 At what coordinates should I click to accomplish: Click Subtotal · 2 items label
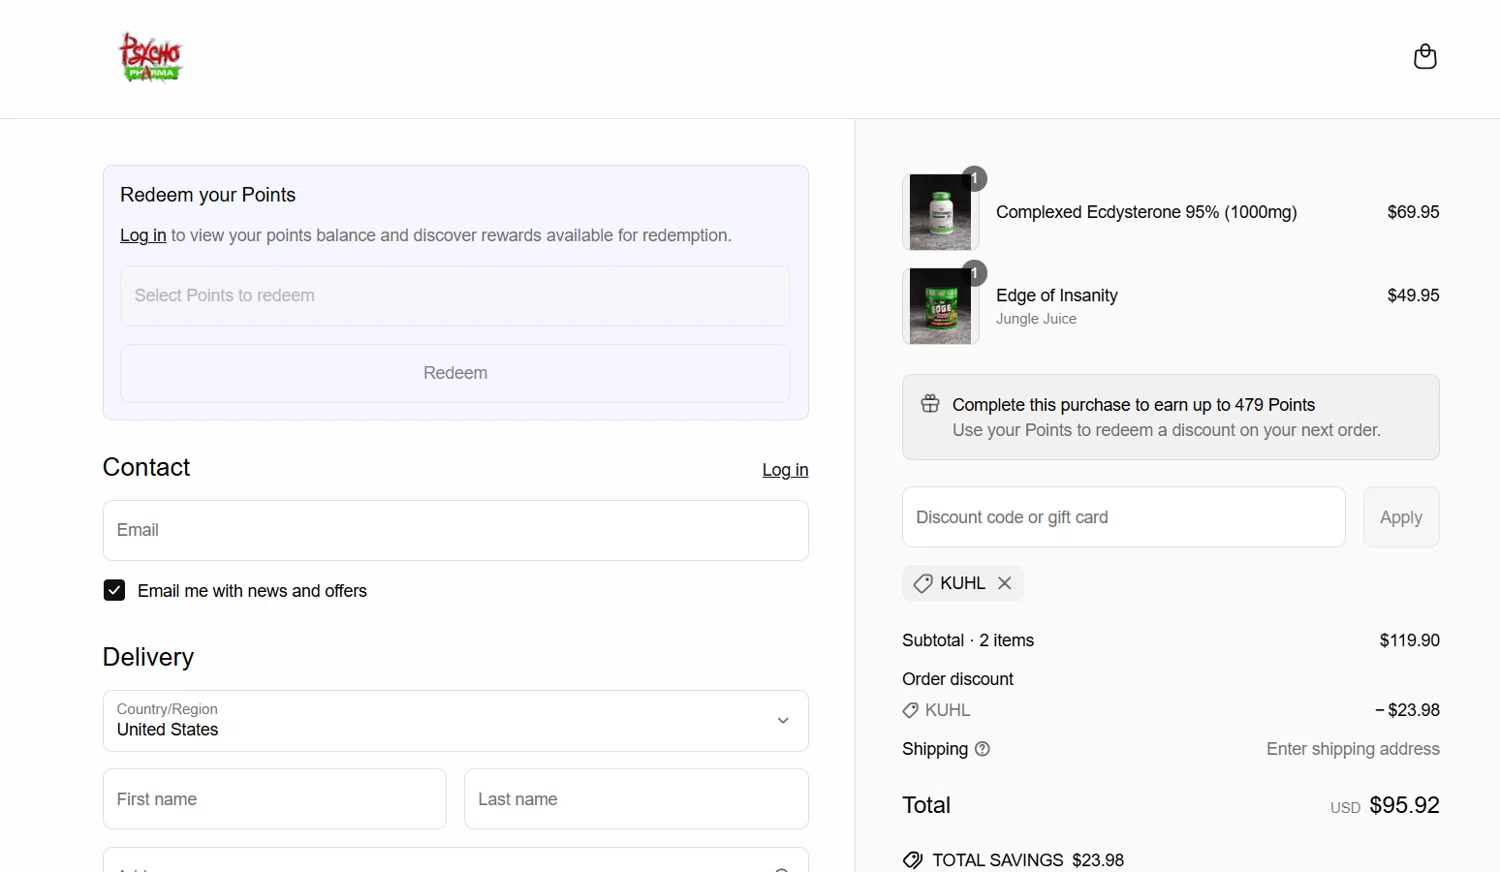968,640
